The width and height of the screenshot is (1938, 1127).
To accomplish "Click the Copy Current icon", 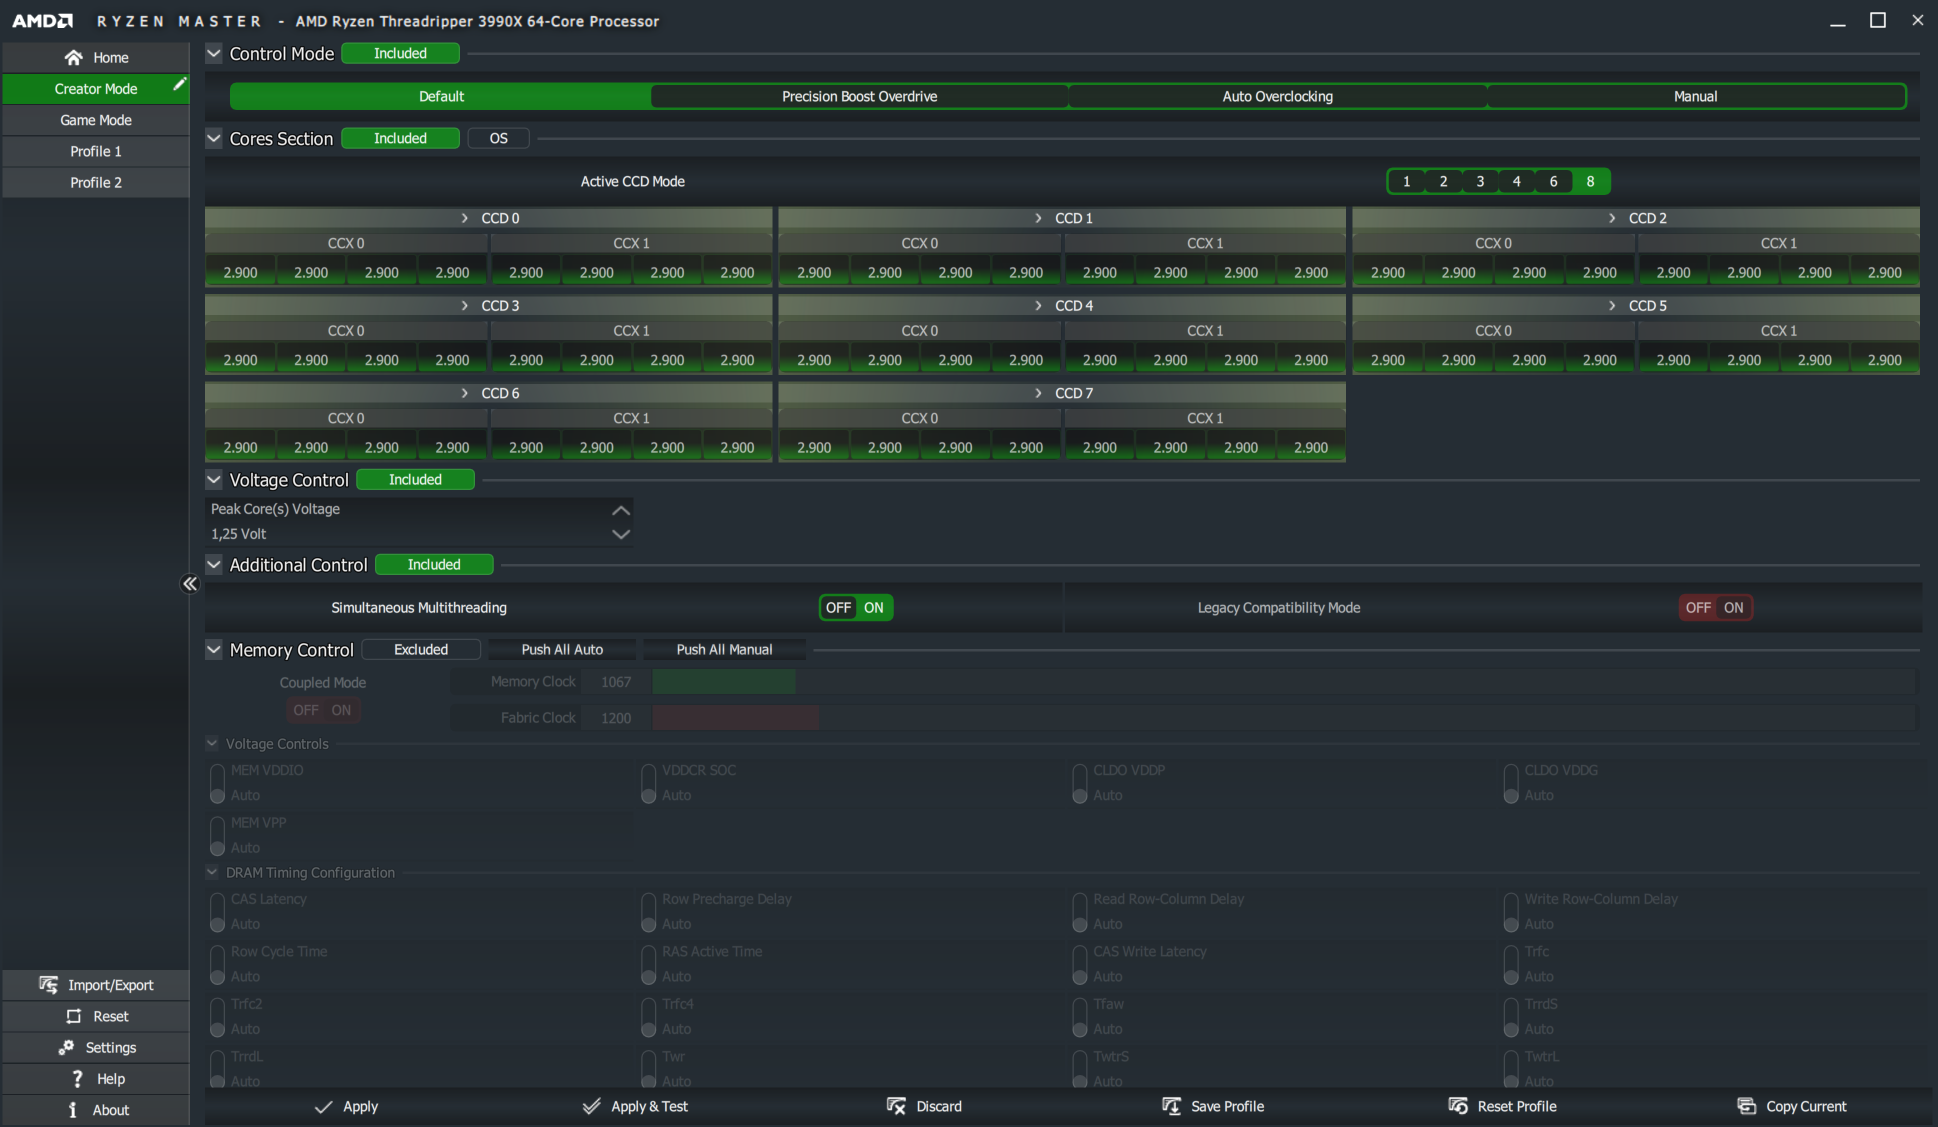I will tap(1746, 1106).
